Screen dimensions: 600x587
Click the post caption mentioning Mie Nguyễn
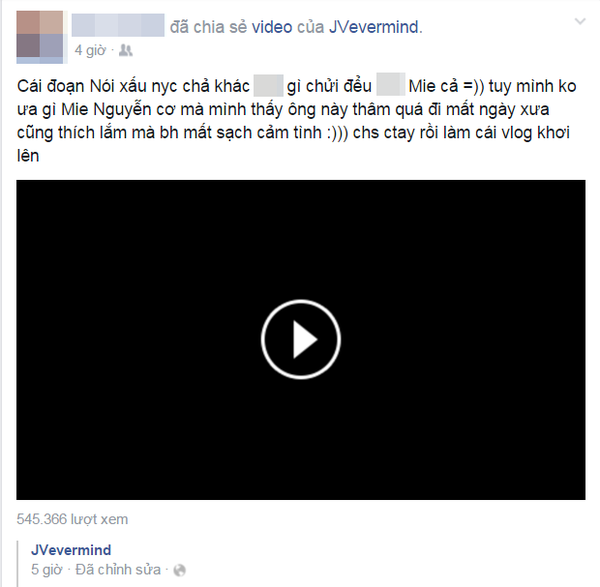(297, 121)
